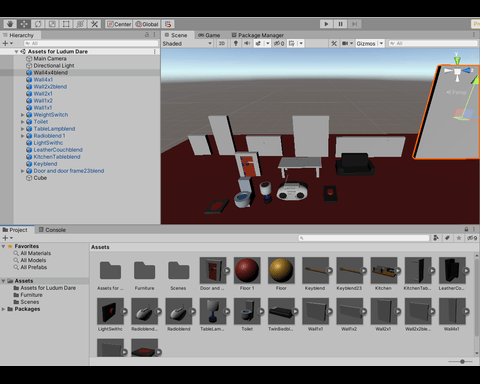This screenshot has height=384, width=480.
Task: Select All Prefabs favorite
Action: coord(34,267)
